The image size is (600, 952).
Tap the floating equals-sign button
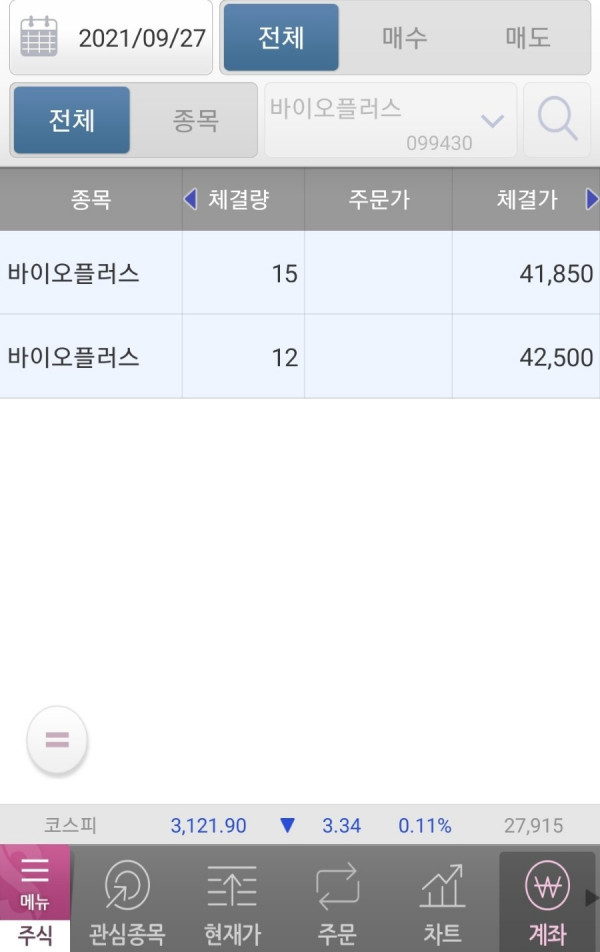[57, 740]
